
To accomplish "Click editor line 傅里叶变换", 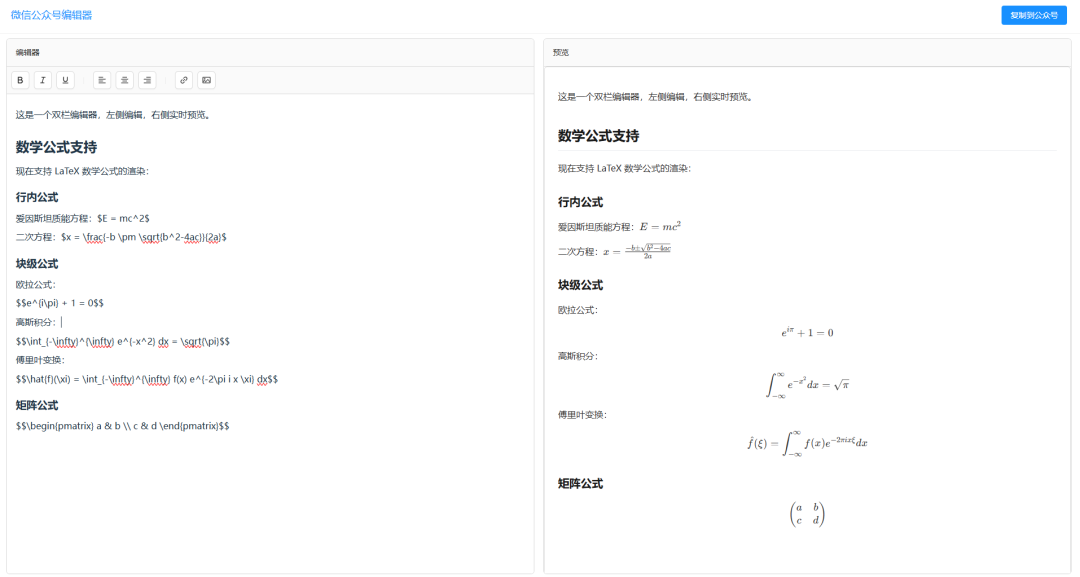I will coord(41,360).
